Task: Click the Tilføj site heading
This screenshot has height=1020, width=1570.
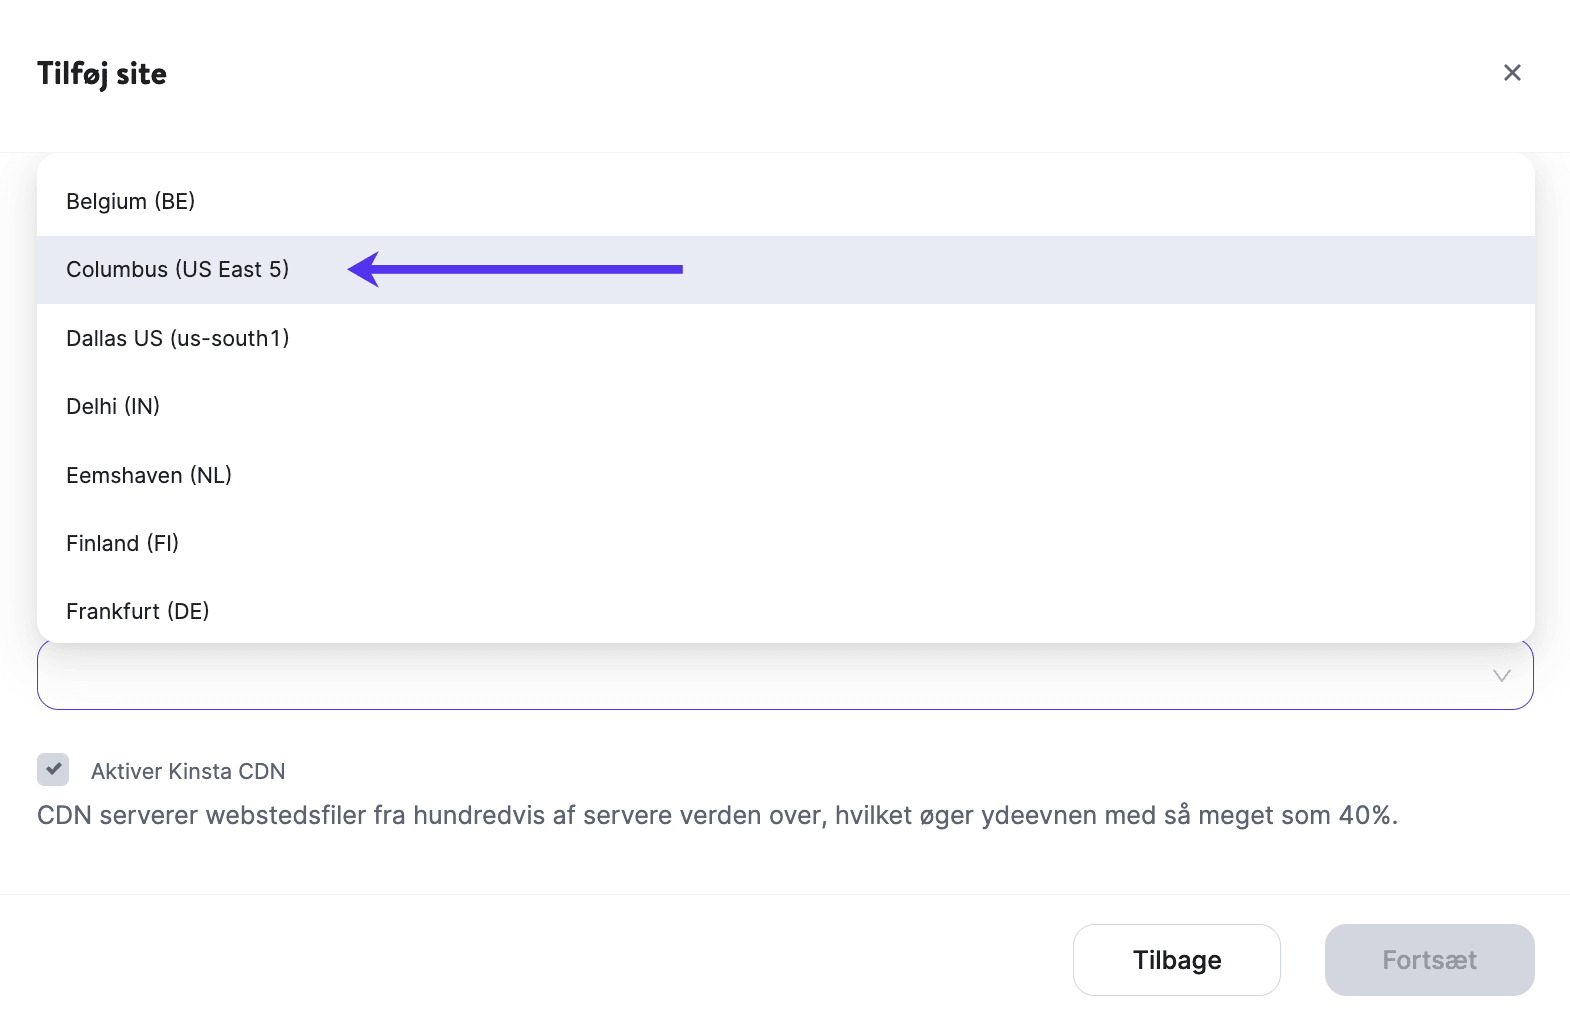Action: 102,74
